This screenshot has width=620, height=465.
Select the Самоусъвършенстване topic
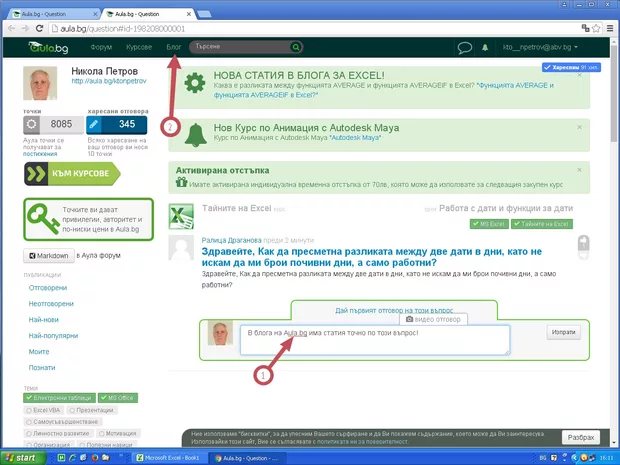pyautogui.click(x=63, y=422)
